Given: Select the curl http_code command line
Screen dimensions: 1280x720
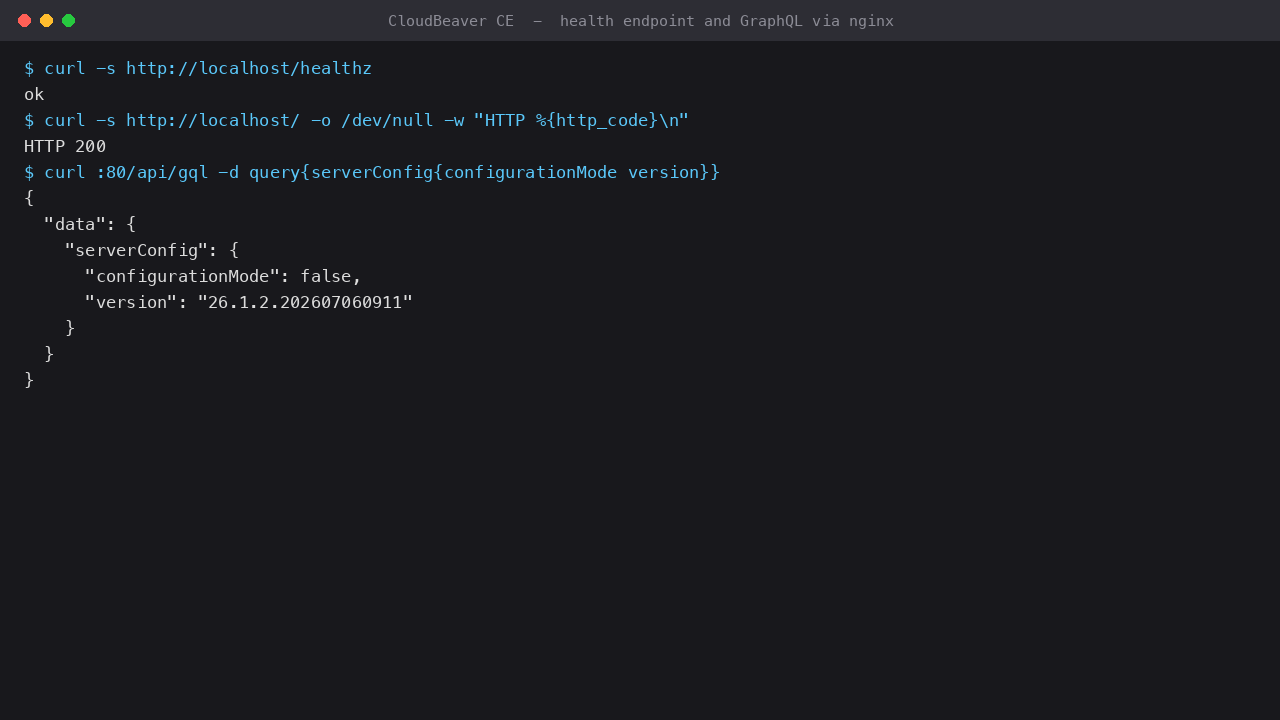Looking at the screenshot, I should click(357, 120).
